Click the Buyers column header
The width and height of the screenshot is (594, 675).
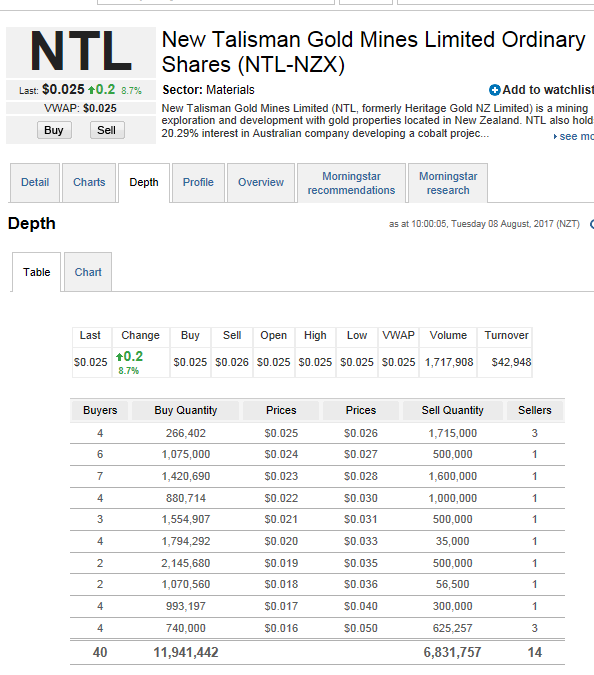(100, 410)
